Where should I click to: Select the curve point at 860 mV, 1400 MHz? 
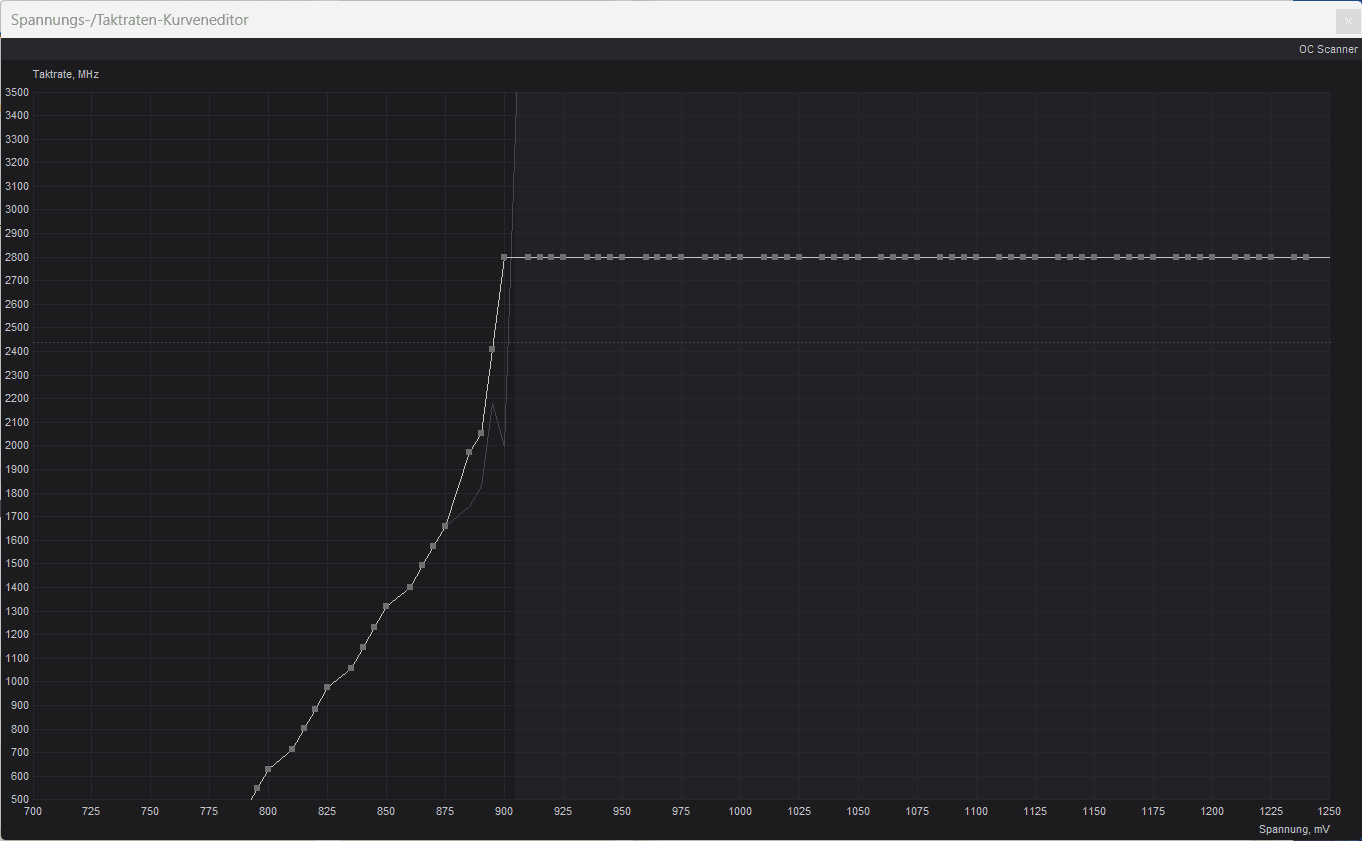[x=410, y=587]
